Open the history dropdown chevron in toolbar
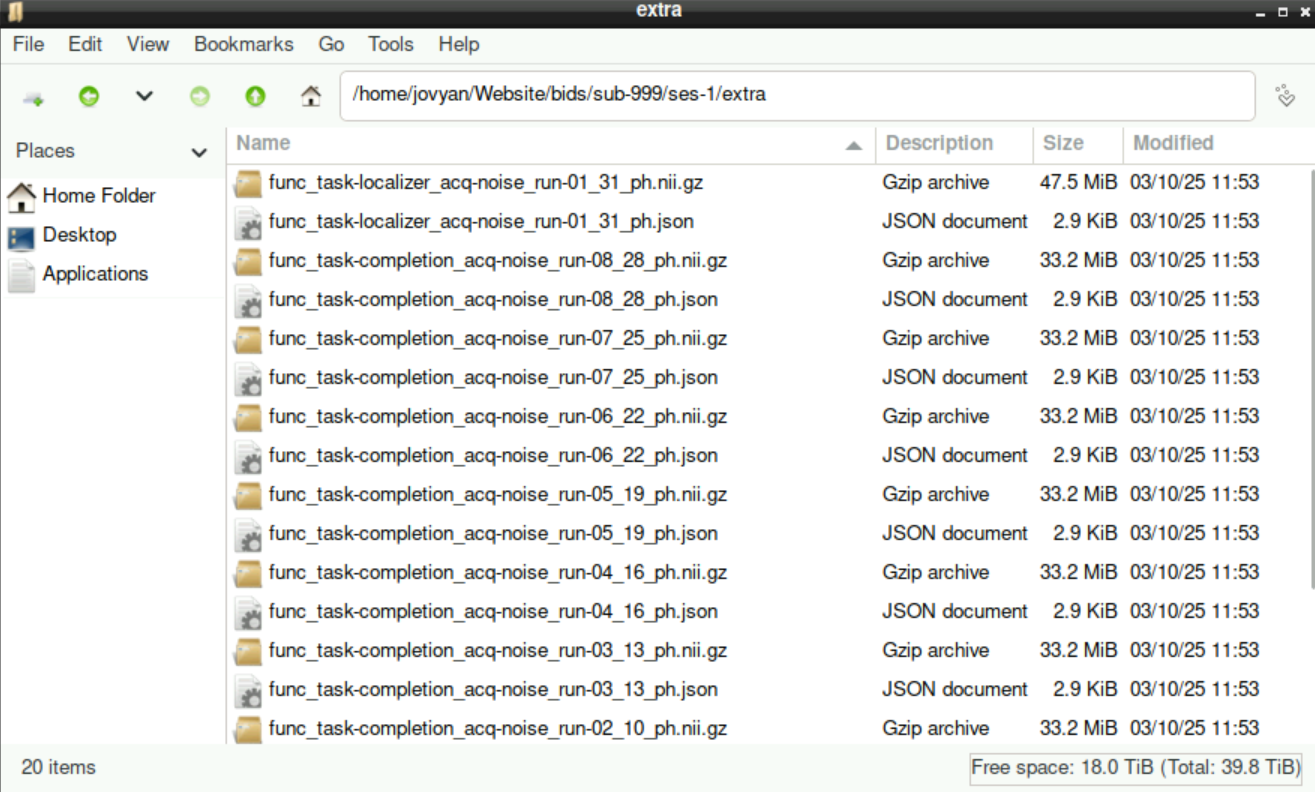 click(x=144, y=97)
